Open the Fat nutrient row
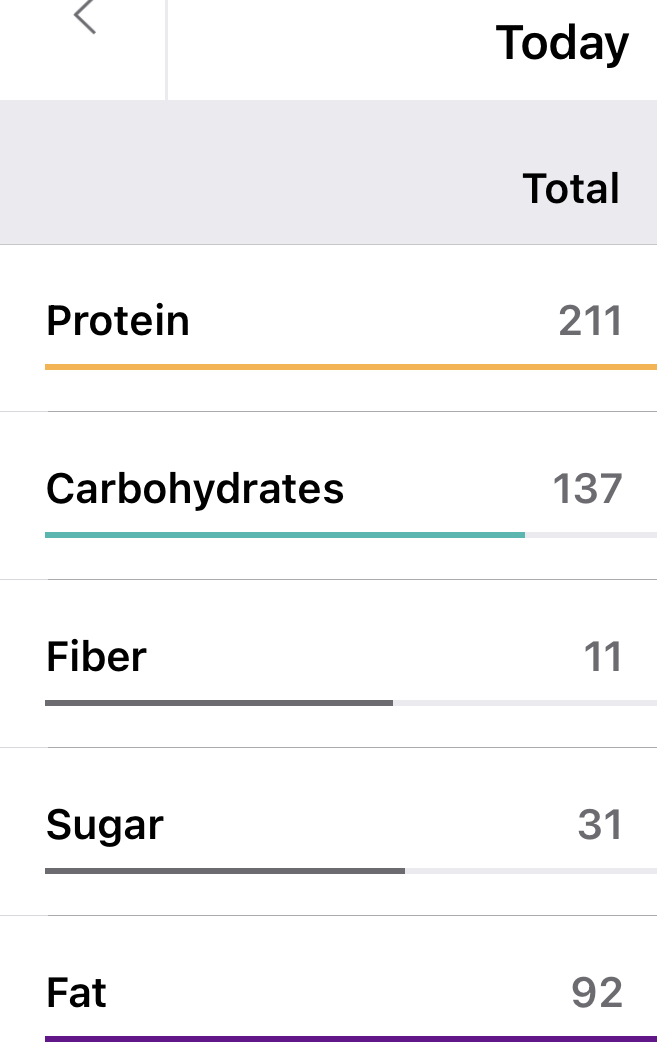 [77, 993]
